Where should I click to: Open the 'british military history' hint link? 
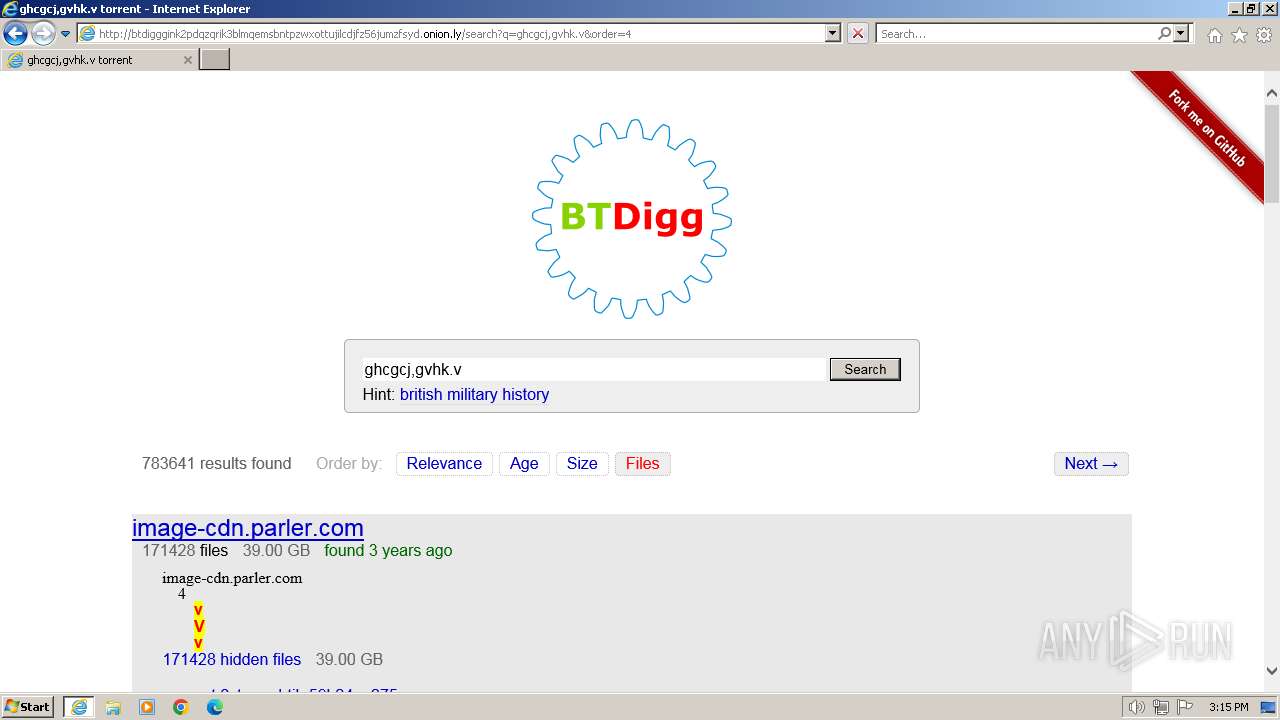tap(474, 394)
